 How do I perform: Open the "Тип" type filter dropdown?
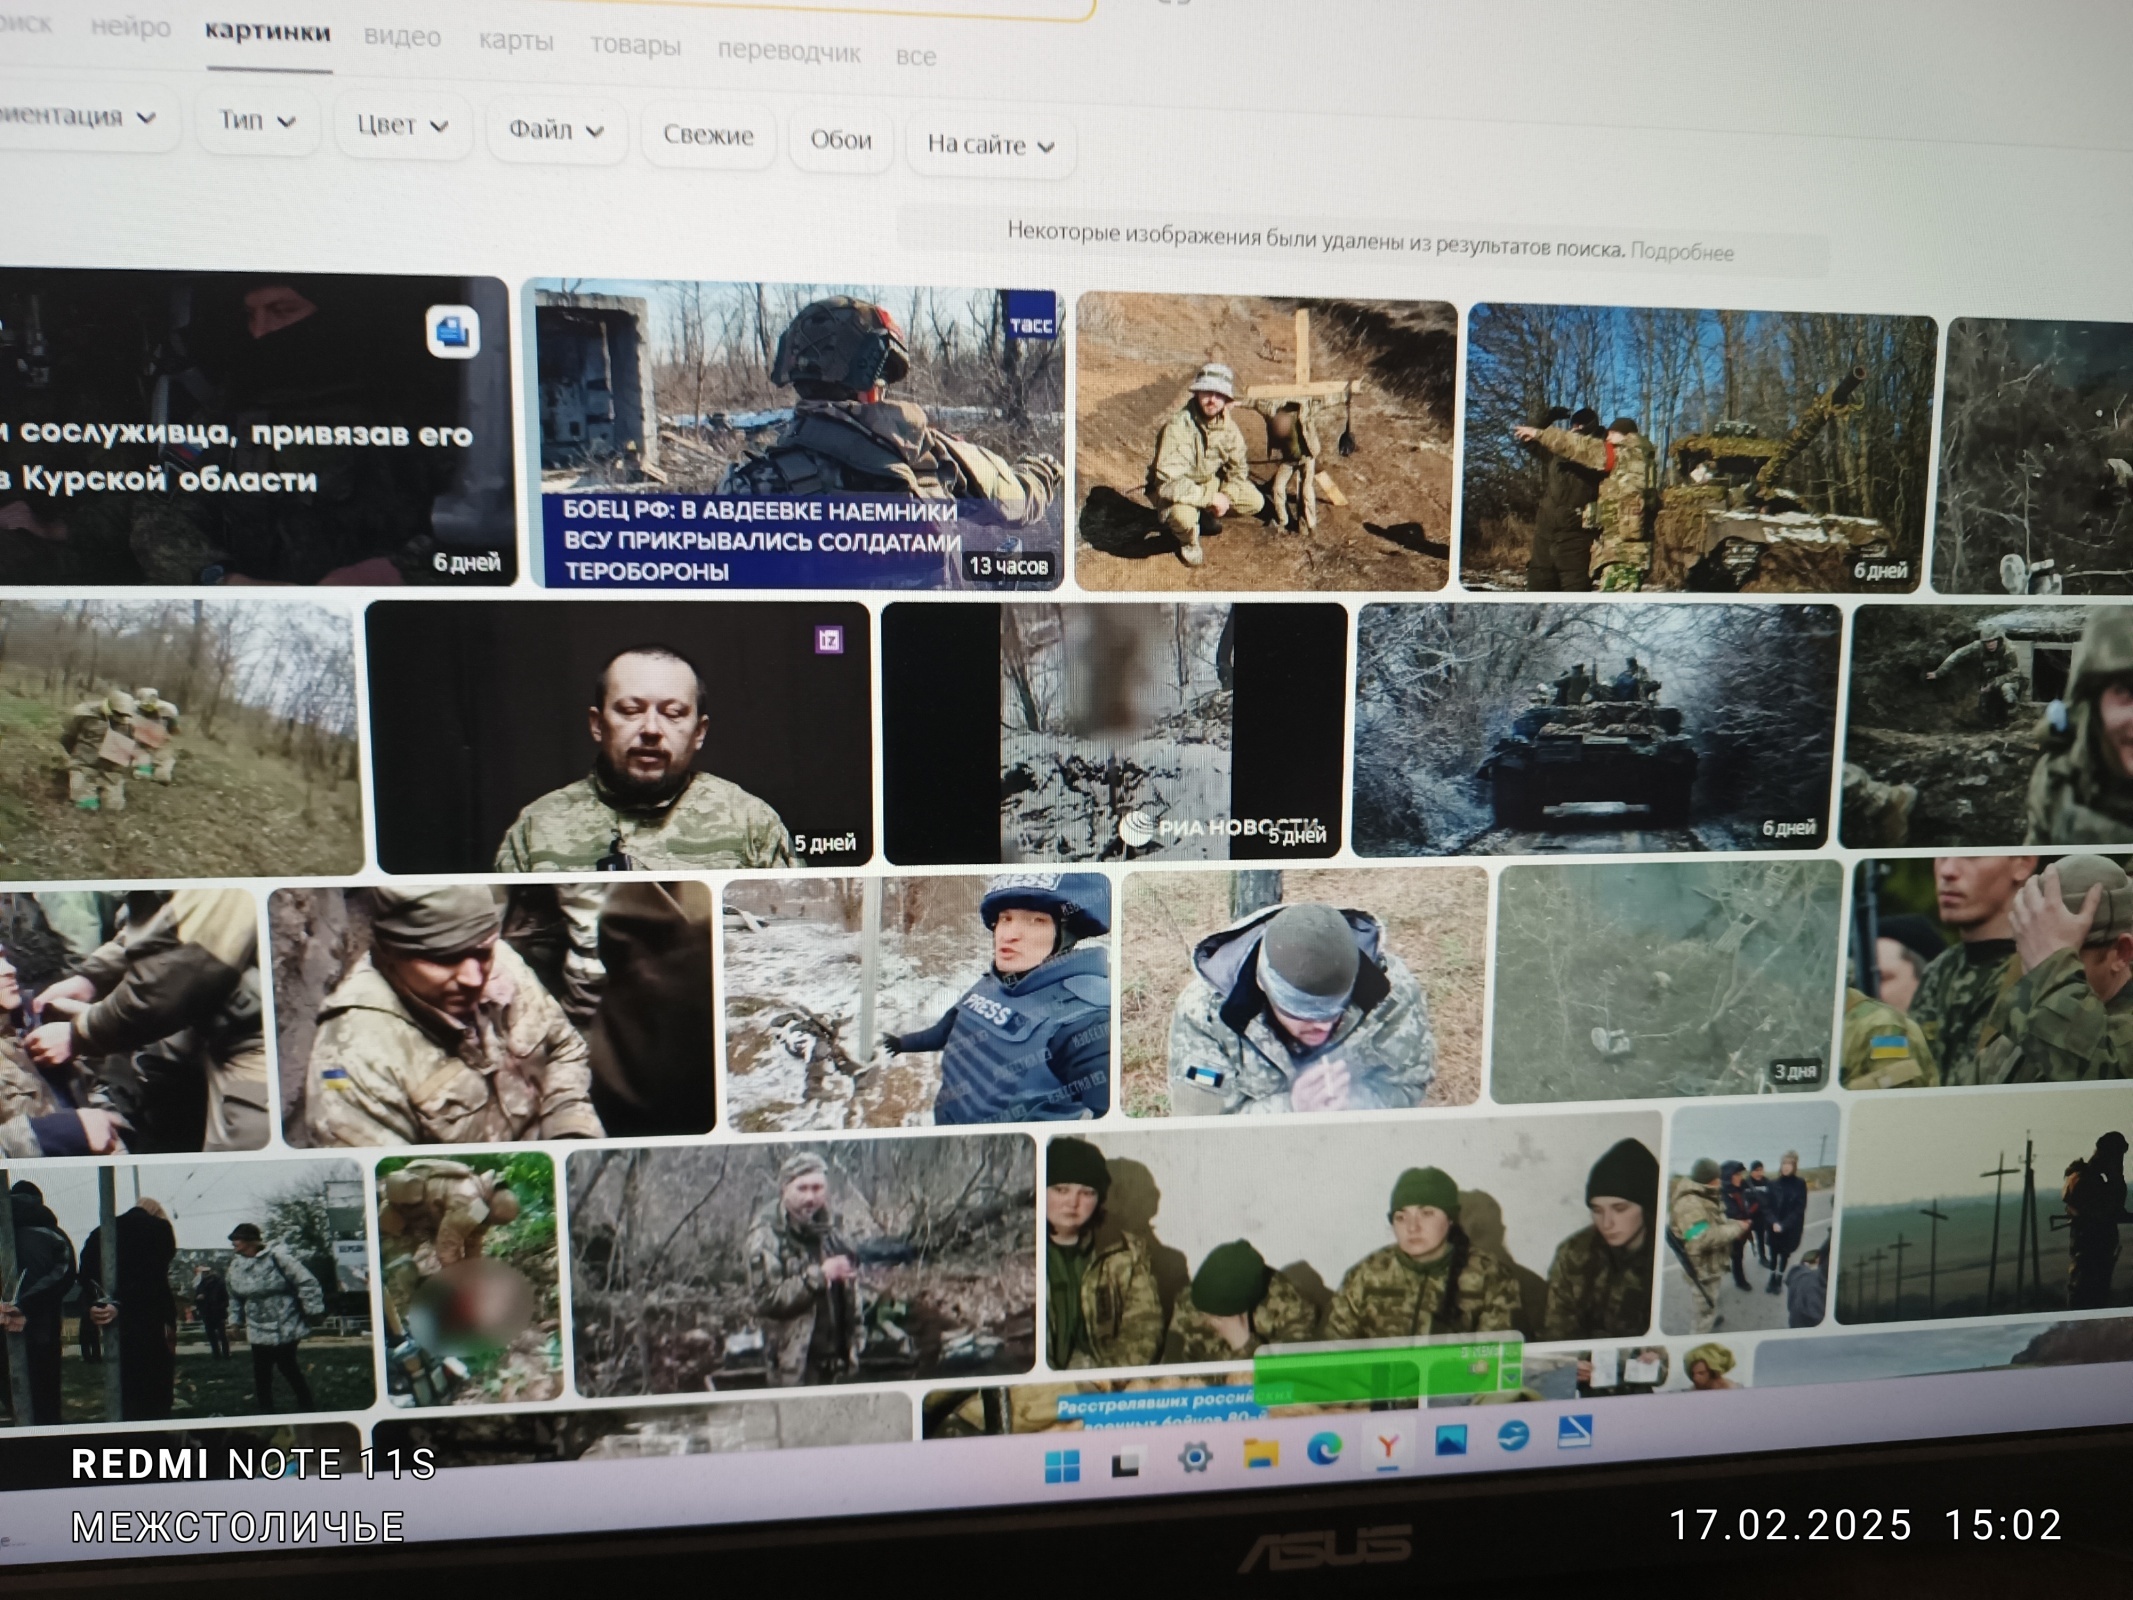click(256, 121)
